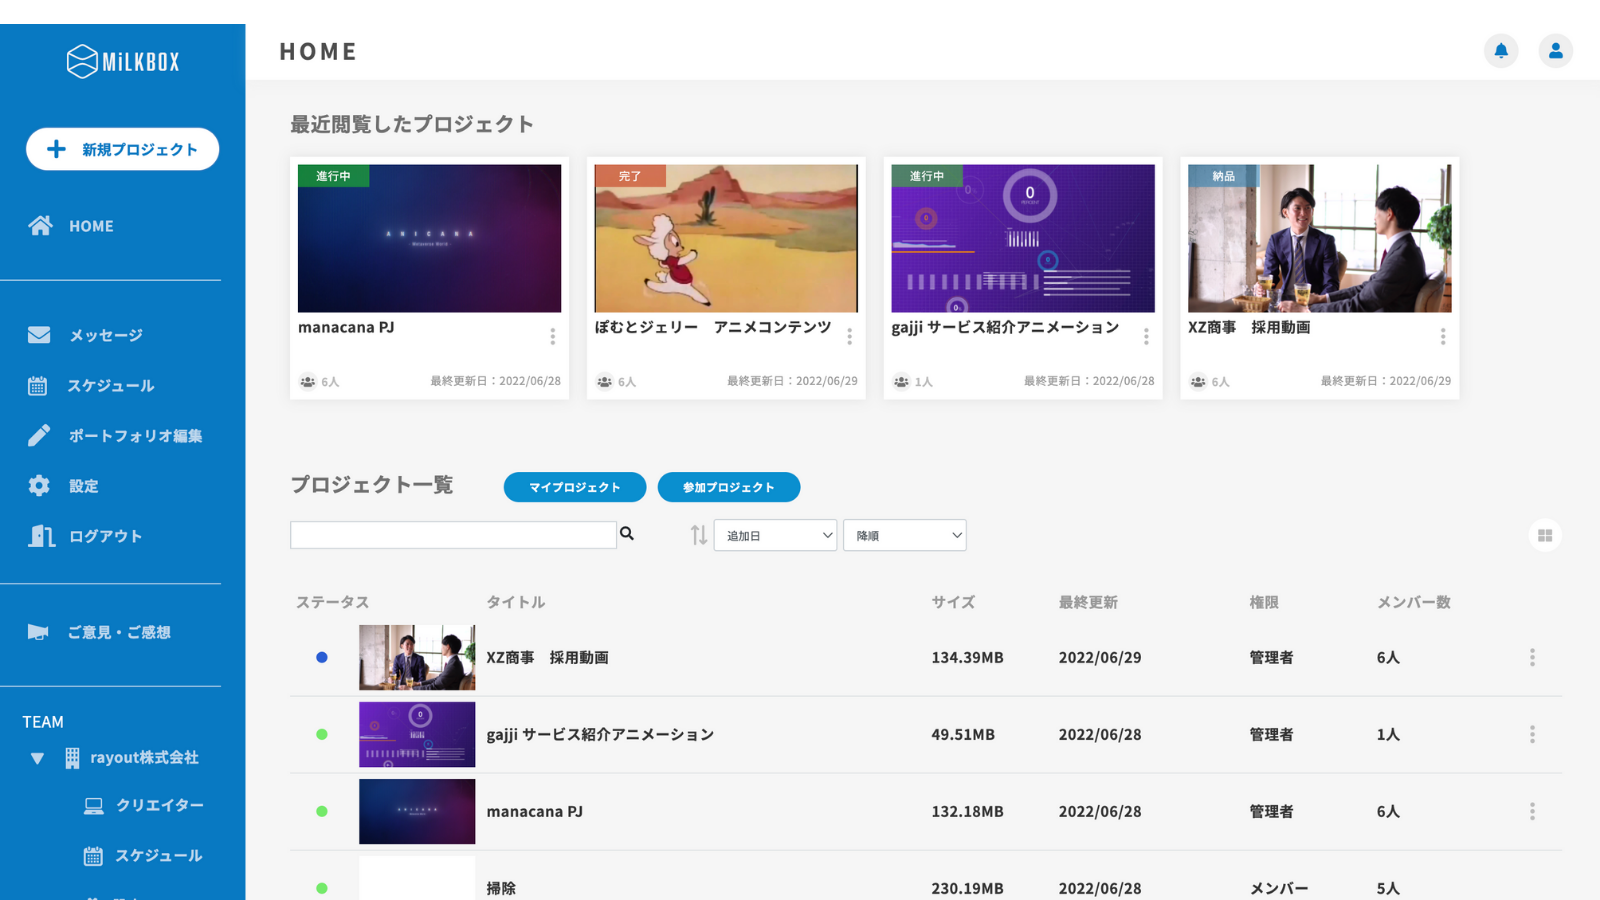Go to メッセージ in sidebar
Viewport: 1600px width, 900px height.
tap(105, 336)
